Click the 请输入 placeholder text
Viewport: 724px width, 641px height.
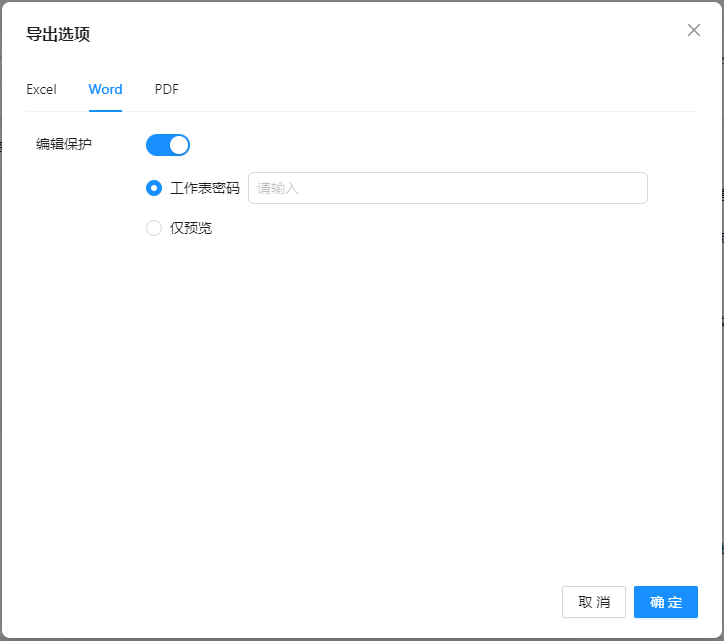pyautogui.click(x=278, y=188)
